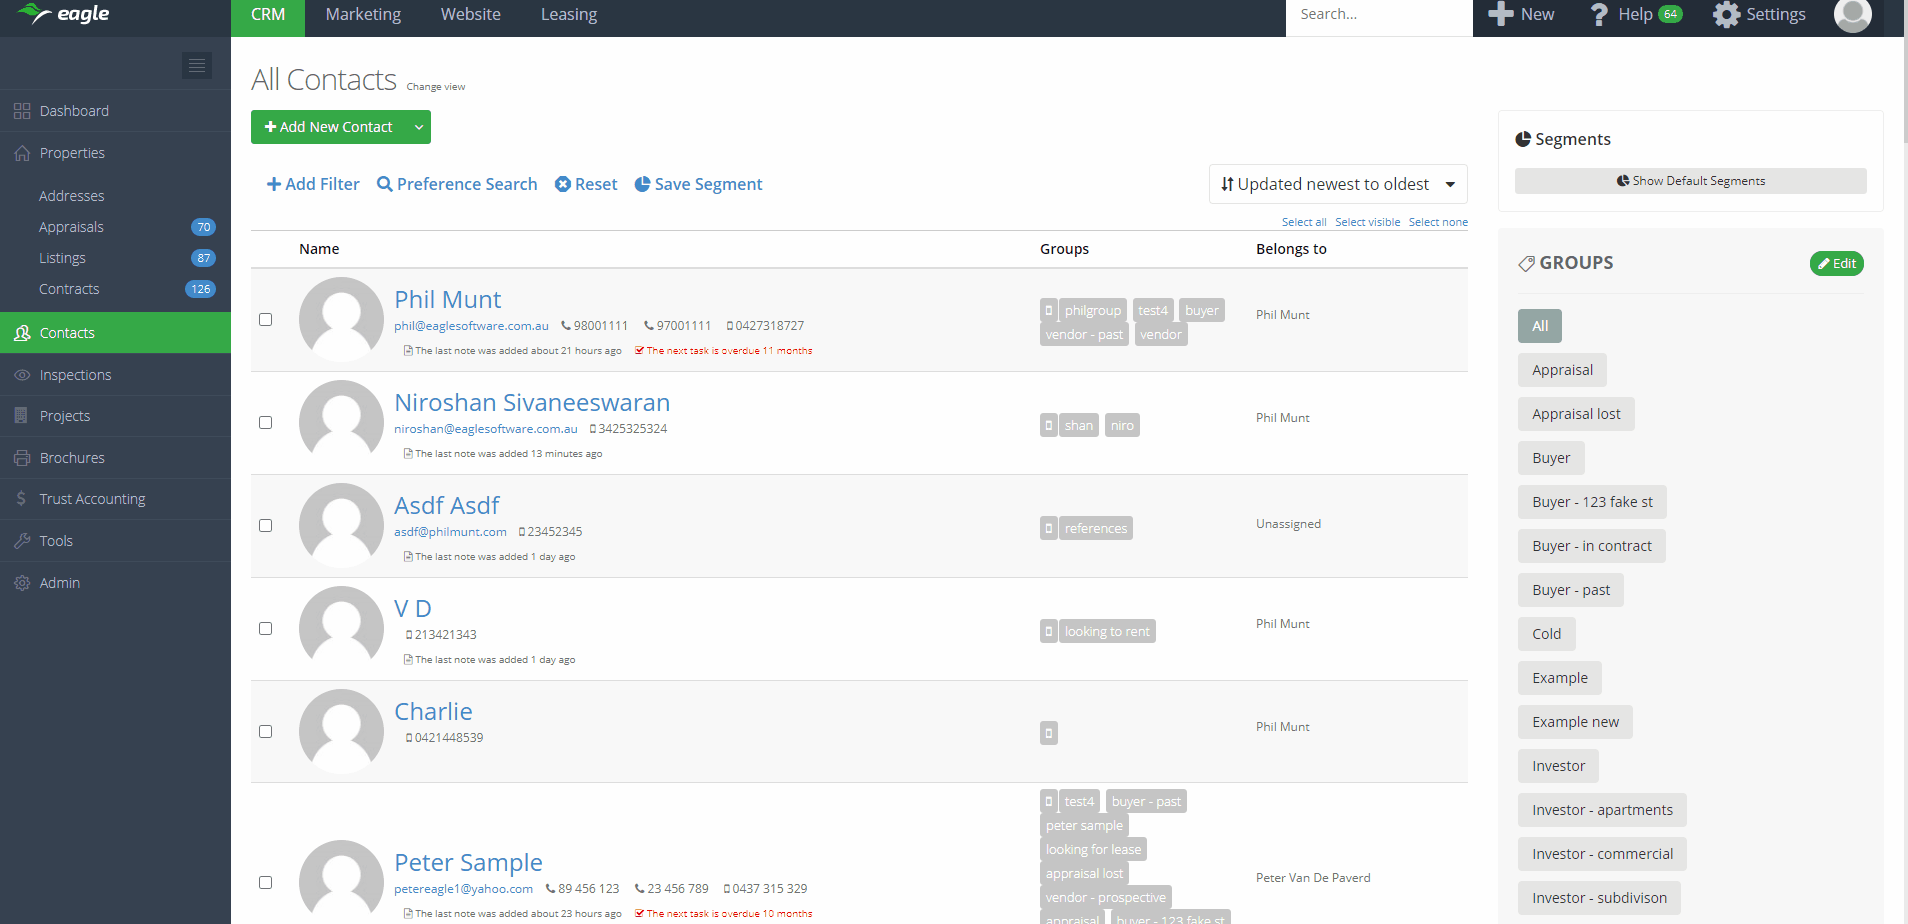
Task: Click Phil Munt's profile picture
Action: click(341, 319)
